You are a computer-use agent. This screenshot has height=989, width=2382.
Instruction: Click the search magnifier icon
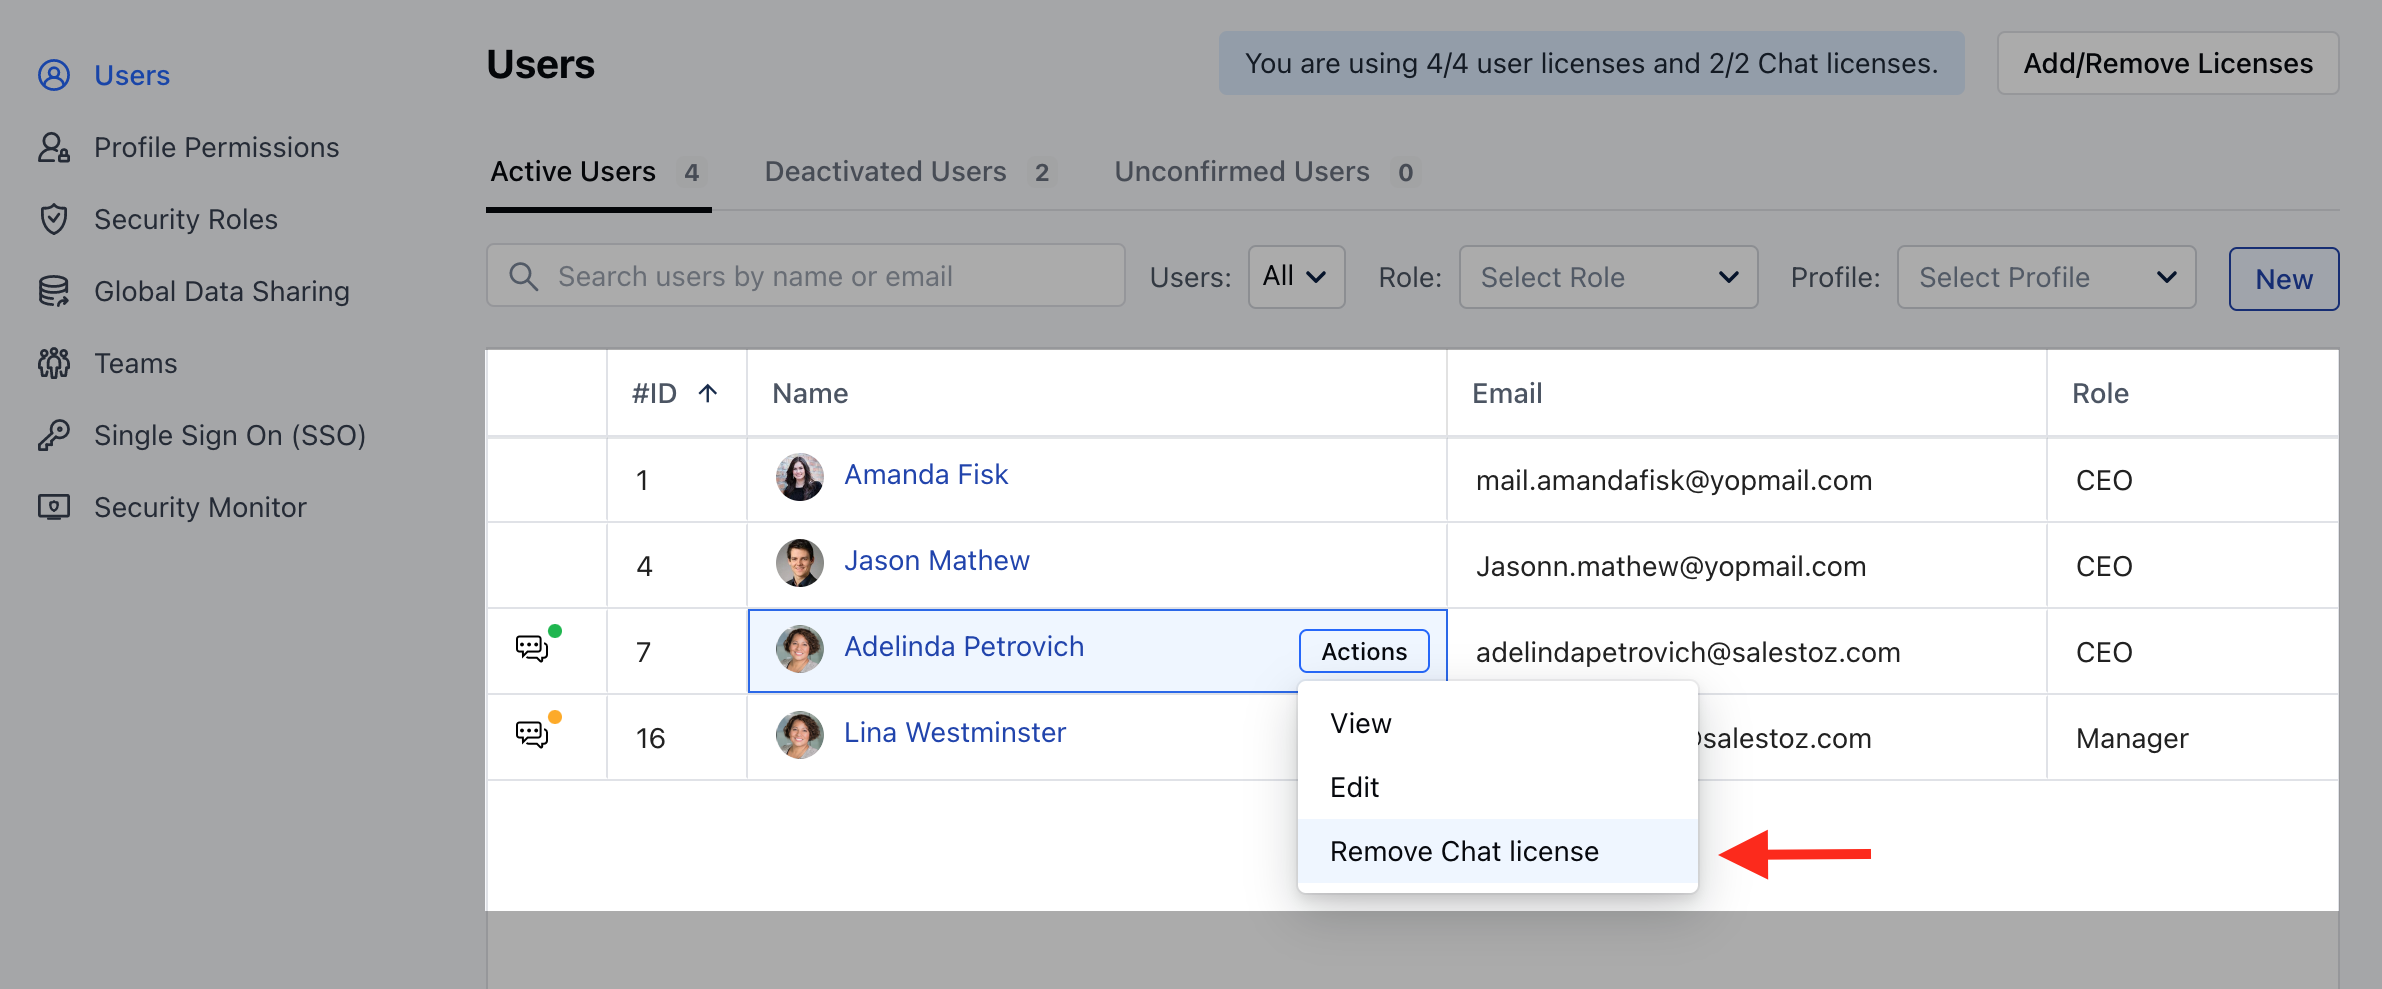(524, 276)
